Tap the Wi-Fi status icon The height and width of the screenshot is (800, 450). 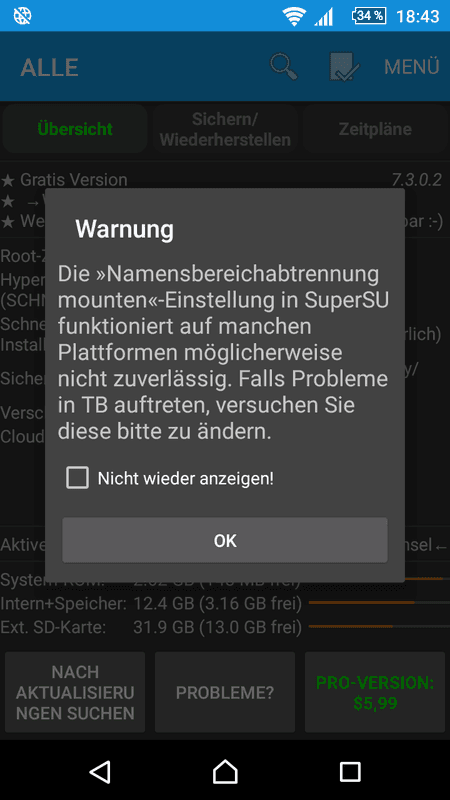(x=294, y=16)
